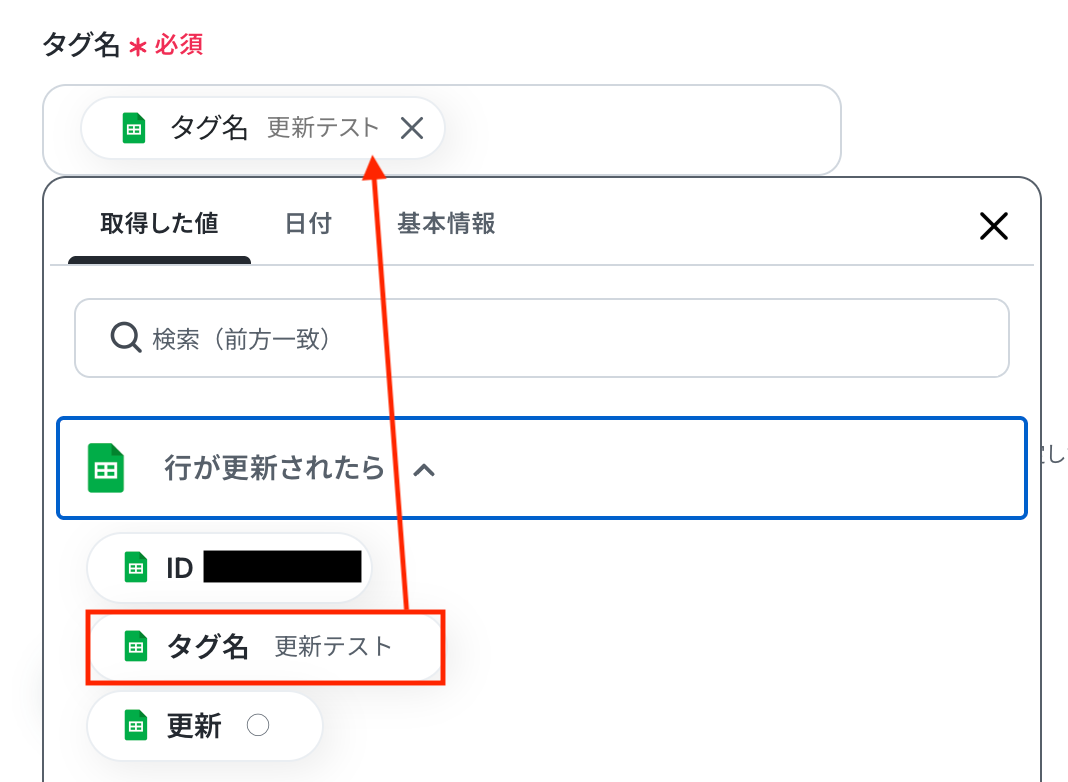Screen dimensions: 1068x782
Task: Remove the selected タグ名 chip with its X
Action: [x=412, y=128]
